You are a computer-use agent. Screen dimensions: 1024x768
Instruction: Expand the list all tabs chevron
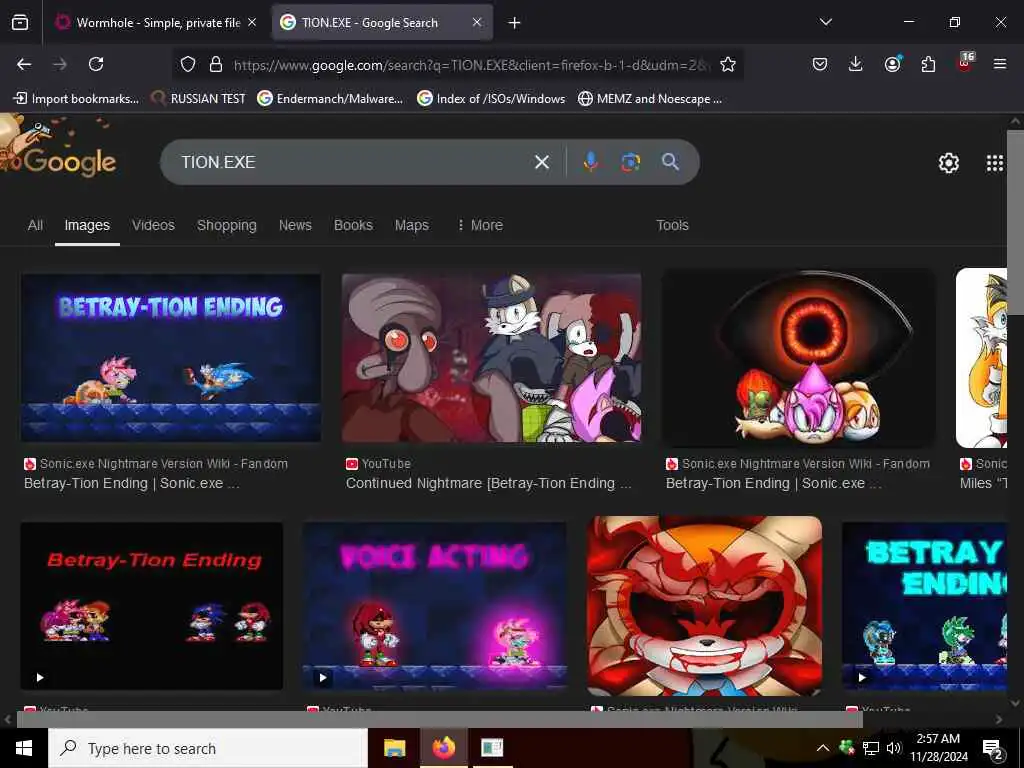pyautogui.click(x=825, y=22)
